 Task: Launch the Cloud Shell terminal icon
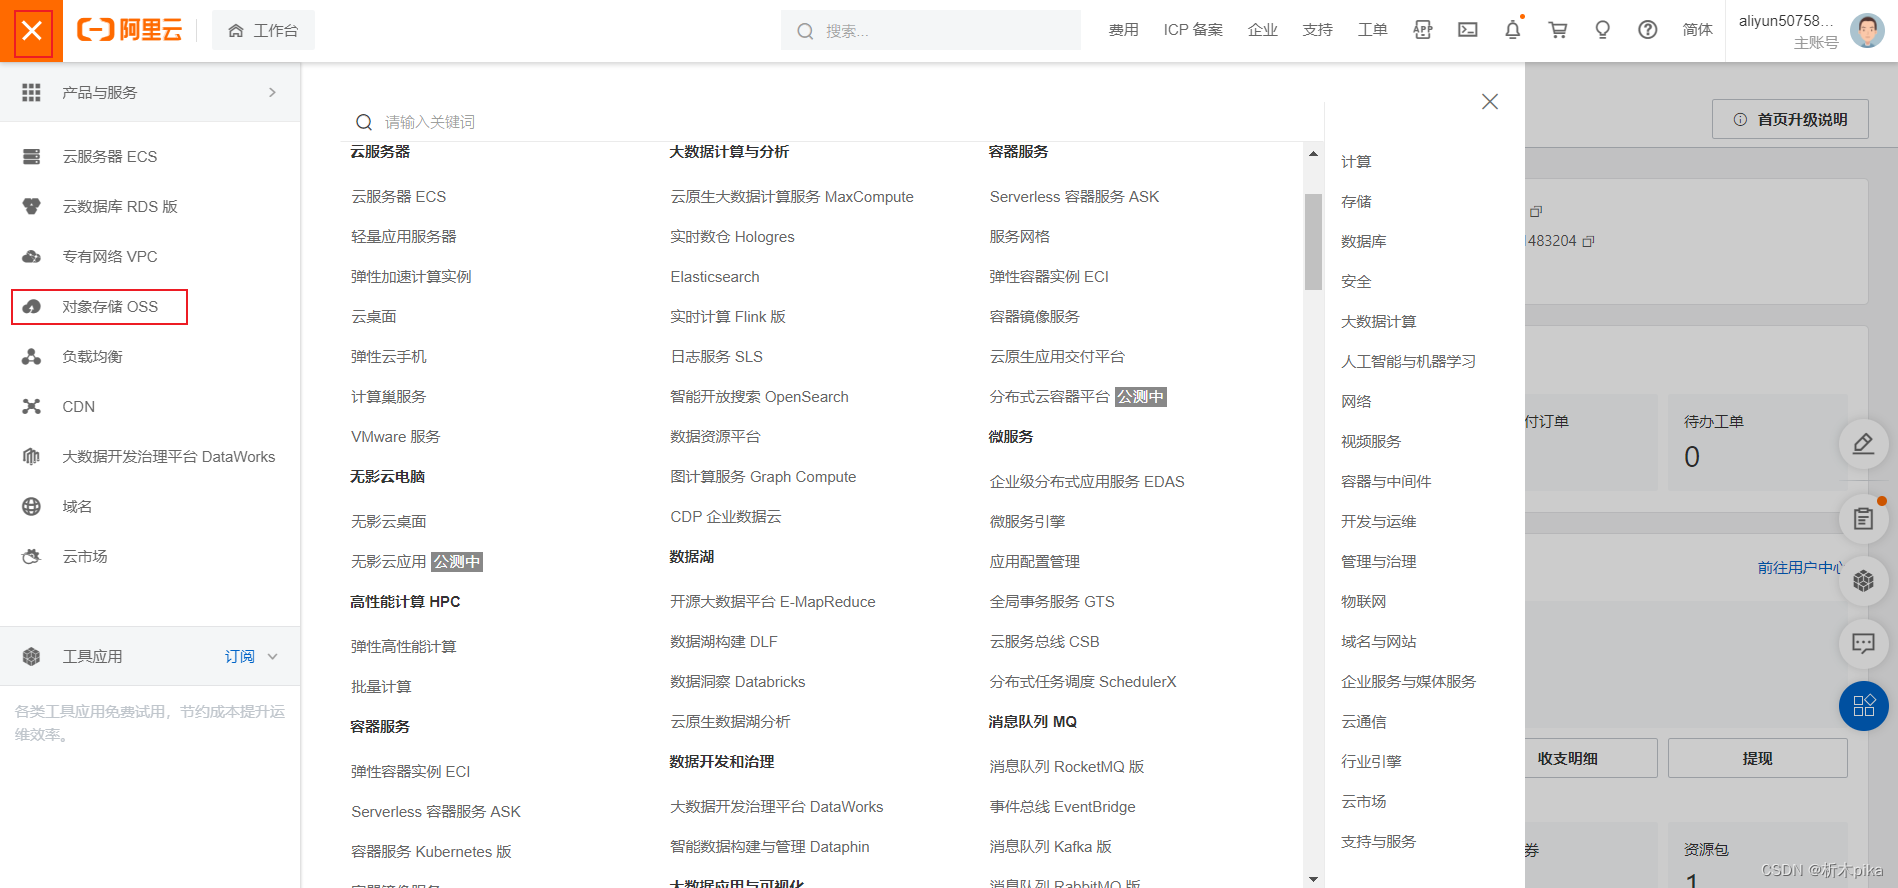pyautogui.click(x=1467, y=30)
